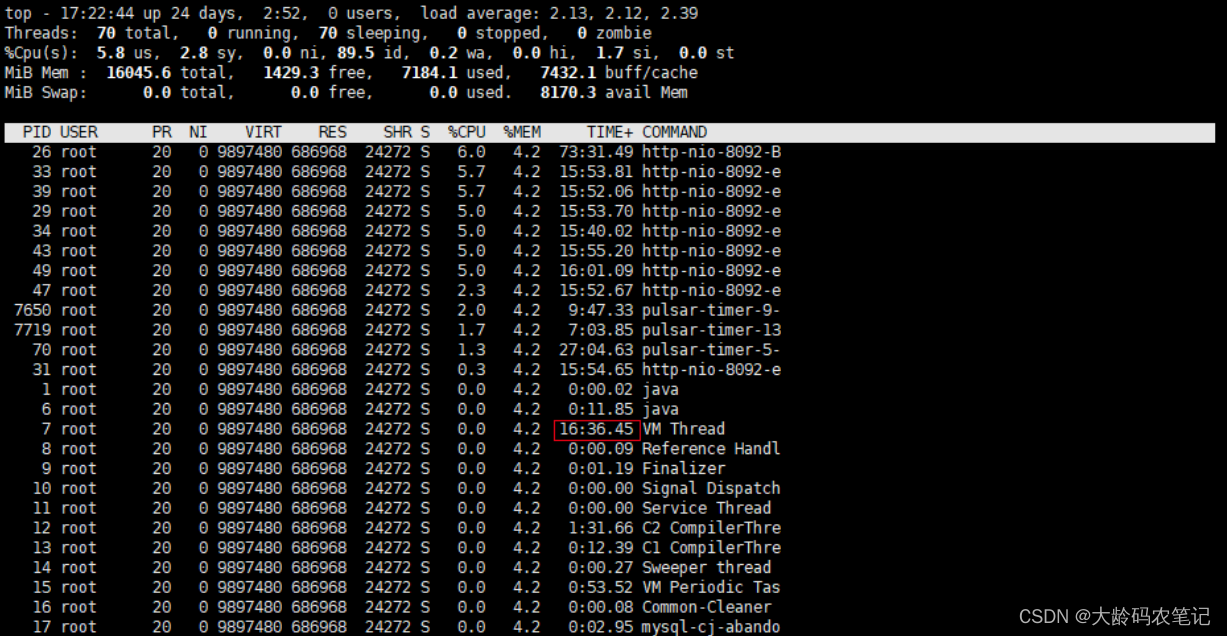Click the 9:47.33 time value
Image resolution: width=1227 pixels, height=636 pixels.
click(601, 310)
